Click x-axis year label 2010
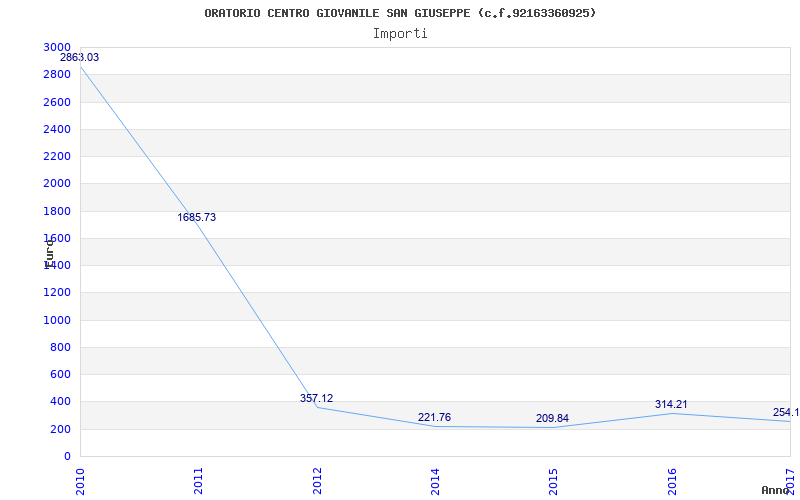 point(80,481)
